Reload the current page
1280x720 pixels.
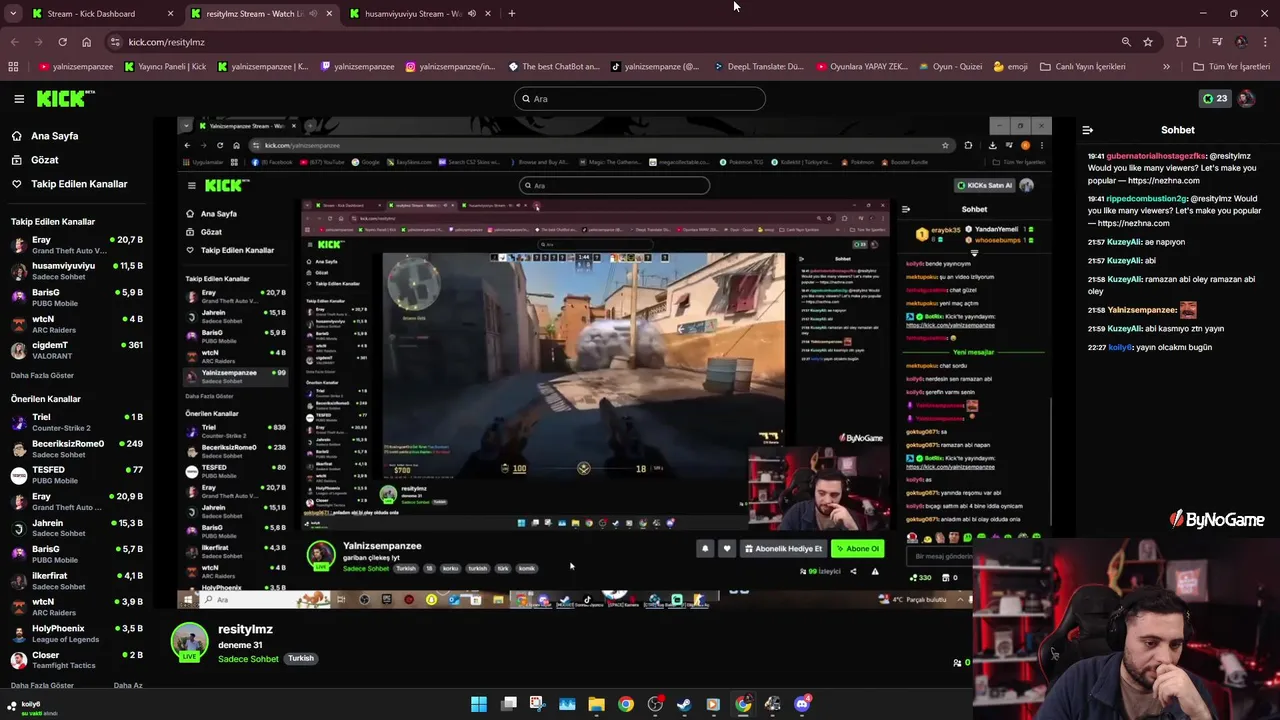coord(62,42)
